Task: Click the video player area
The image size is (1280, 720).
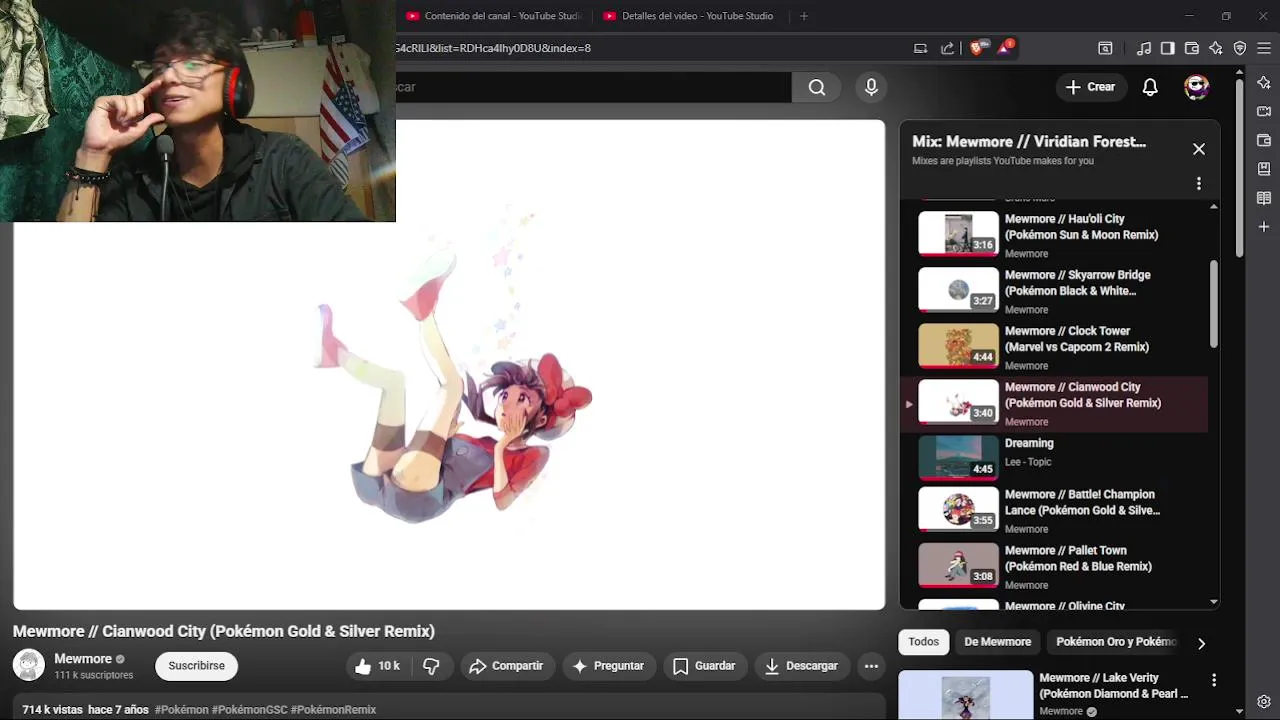Action: (x=449, y=365)
